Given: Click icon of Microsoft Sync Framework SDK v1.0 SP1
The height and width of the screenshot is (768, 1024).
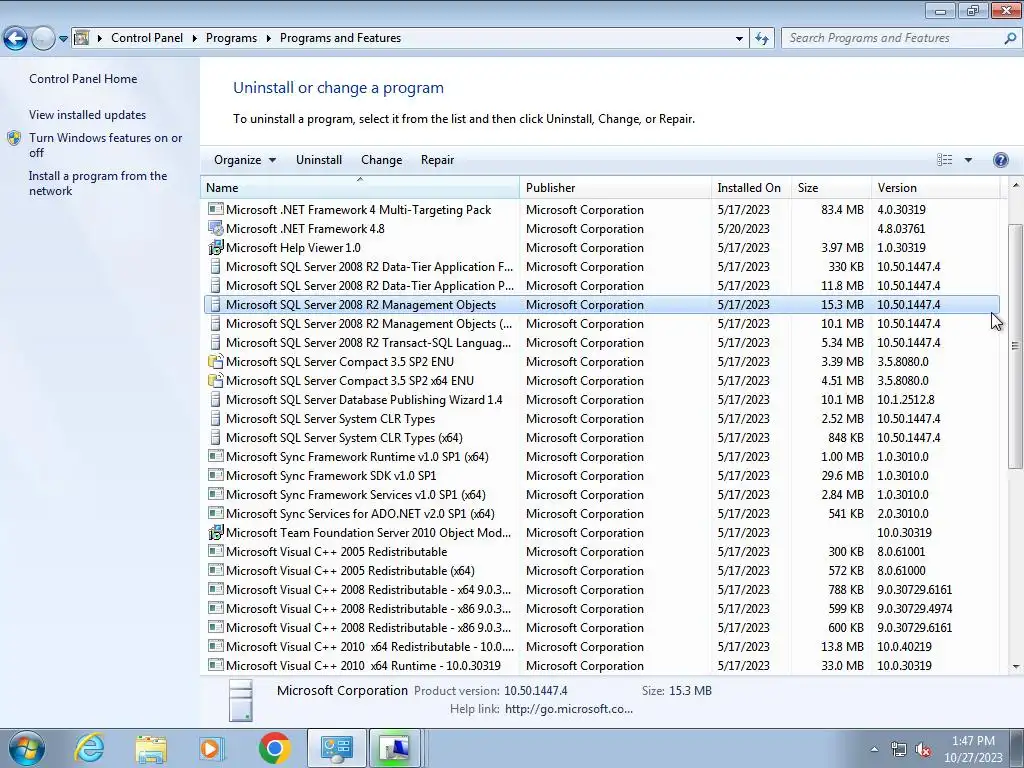Looking at the screenshot, I should (216, 475).
